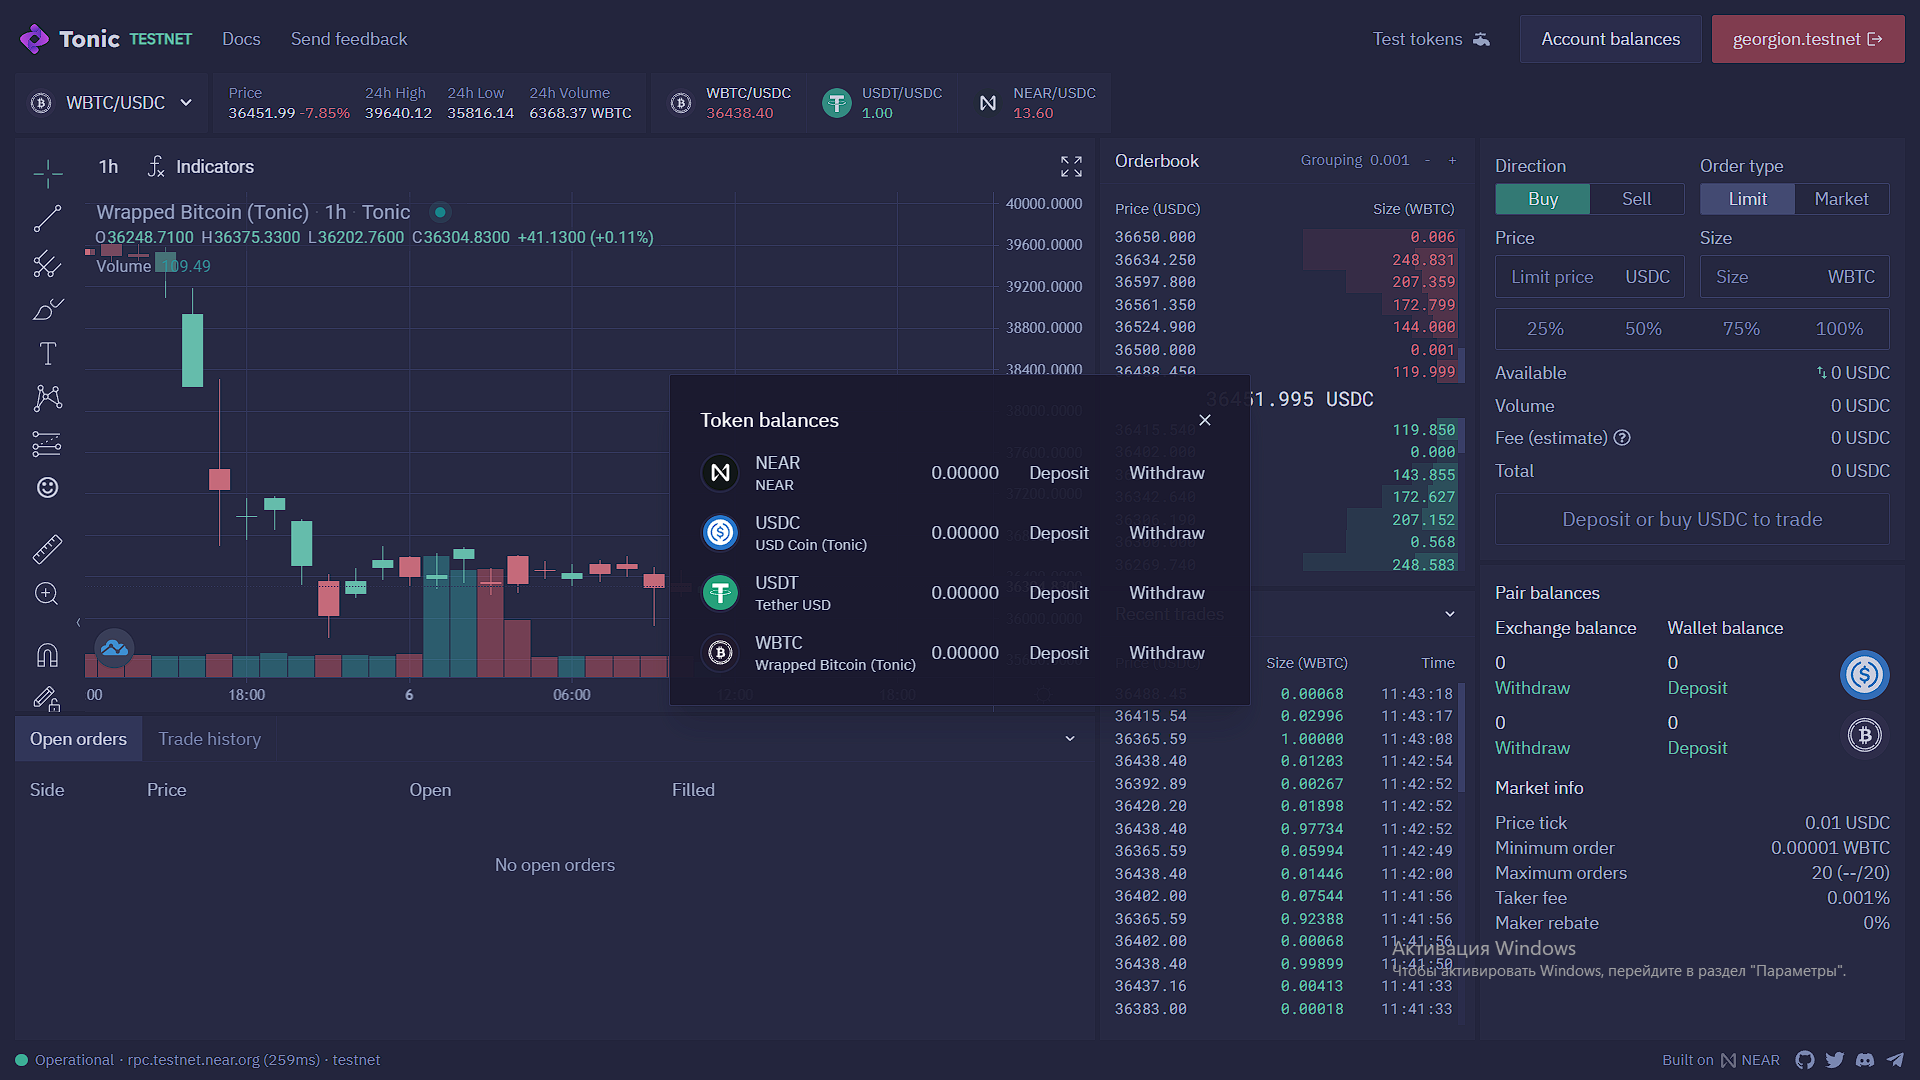The width and height of the screenshot is (1920, 1080).
Task: Open the Discord link in footer
Action: (x=1865, y=1060)
